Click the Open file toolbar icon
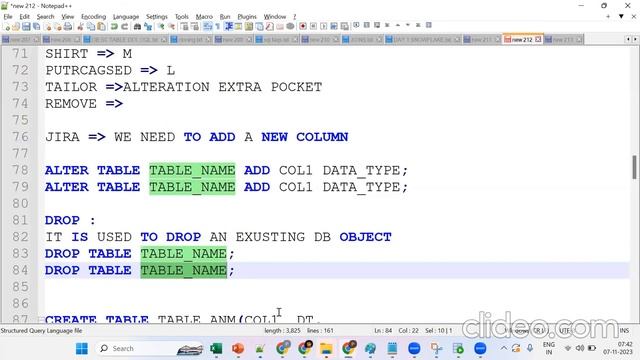 tap(16, 27)
